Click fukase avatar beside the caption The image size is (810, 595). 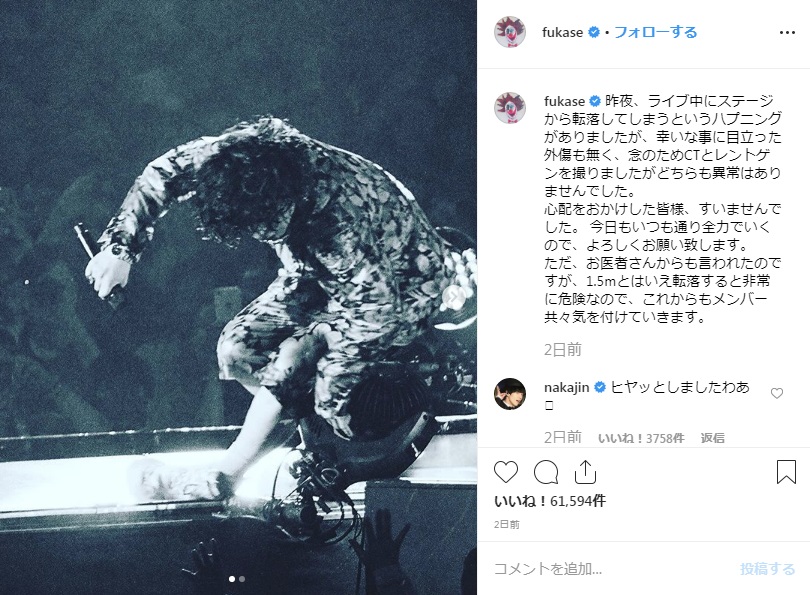coord(510,108)
